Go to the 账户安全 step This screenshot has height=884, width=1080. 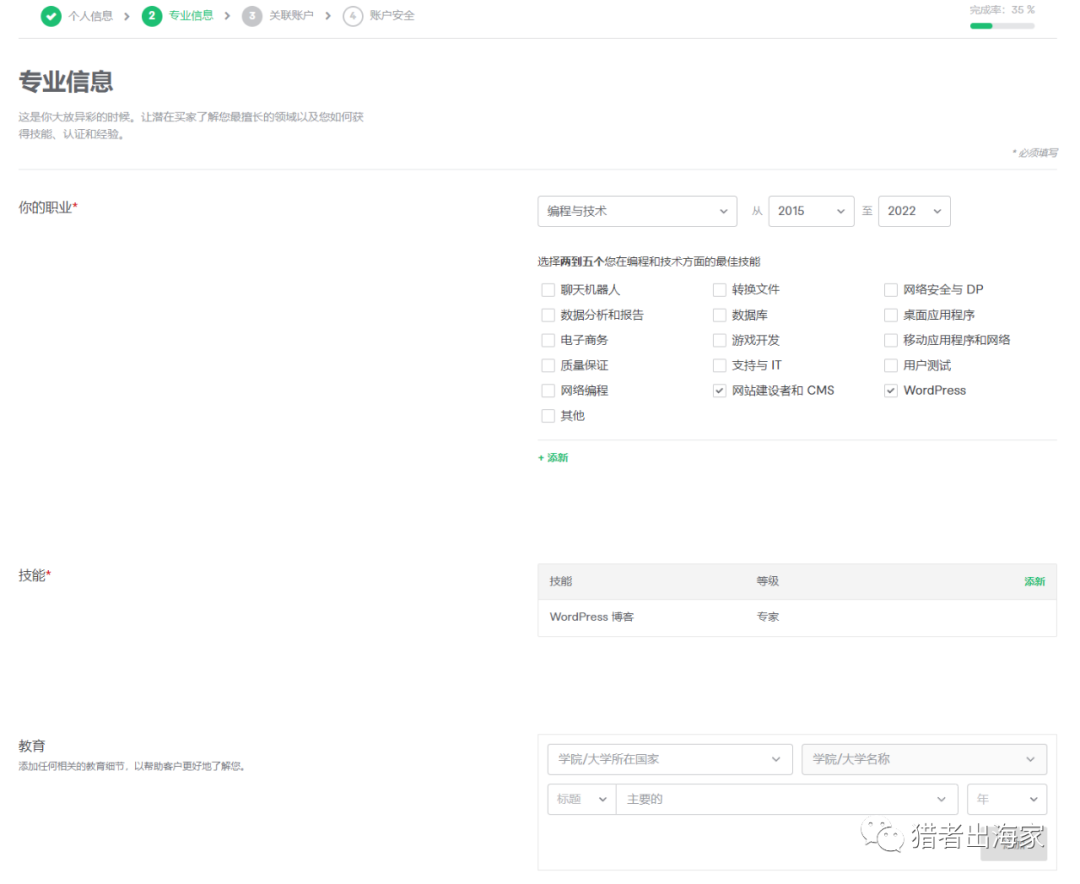392,16
